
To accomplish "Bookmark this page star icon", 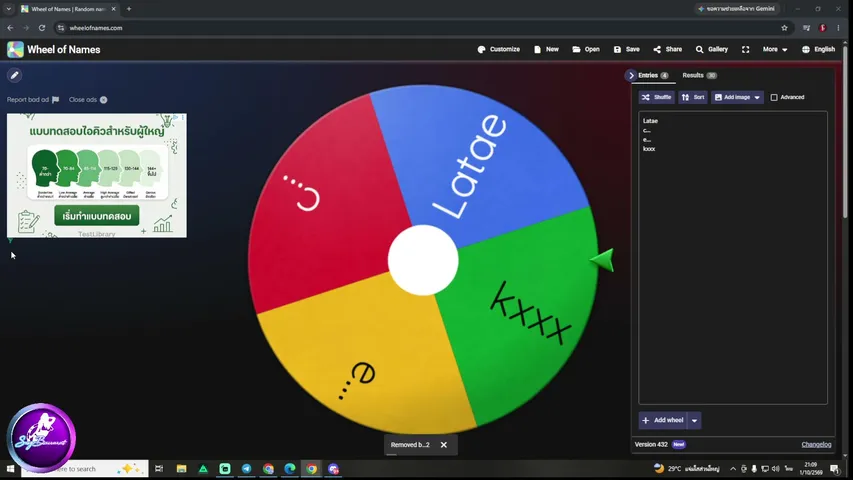I will (x=784, y=28).
